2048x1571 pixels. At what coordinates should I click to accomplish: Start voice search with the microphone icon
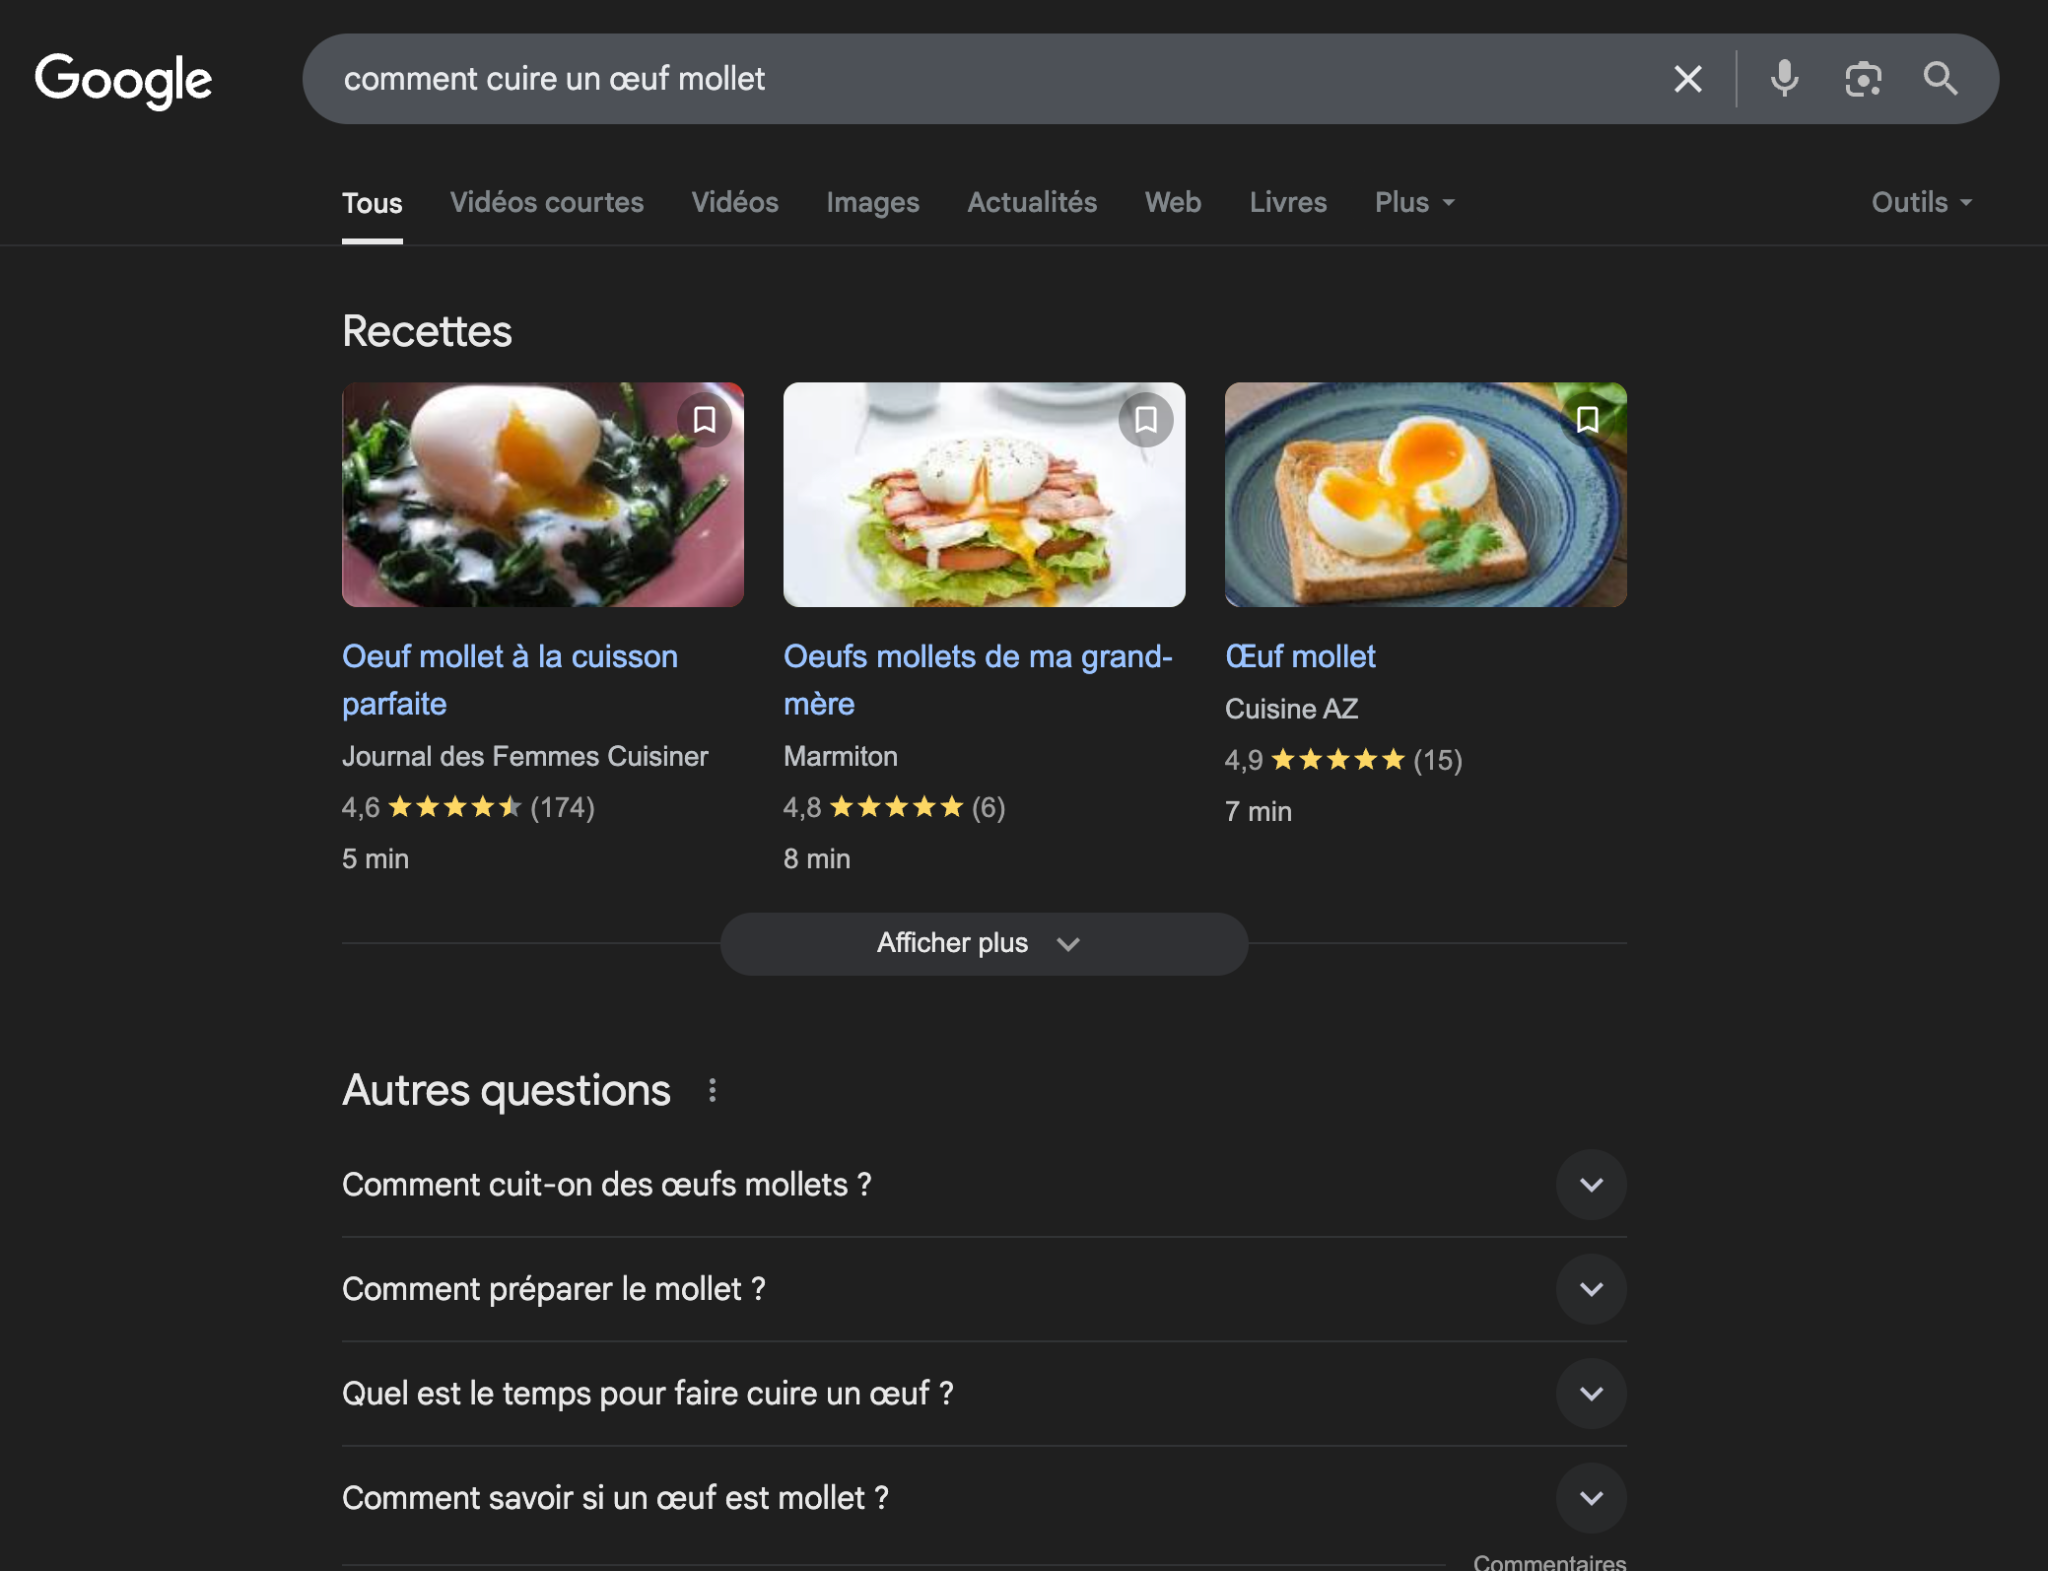coord(1784,79)
